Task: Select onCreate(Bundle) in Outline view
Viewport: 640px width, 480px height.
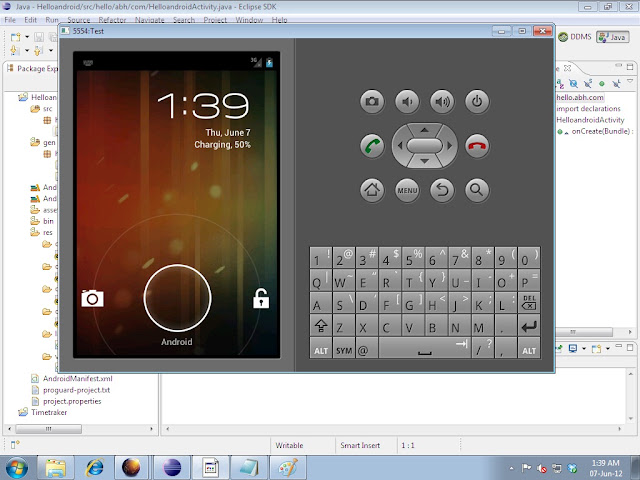Action: pos(597,131)
